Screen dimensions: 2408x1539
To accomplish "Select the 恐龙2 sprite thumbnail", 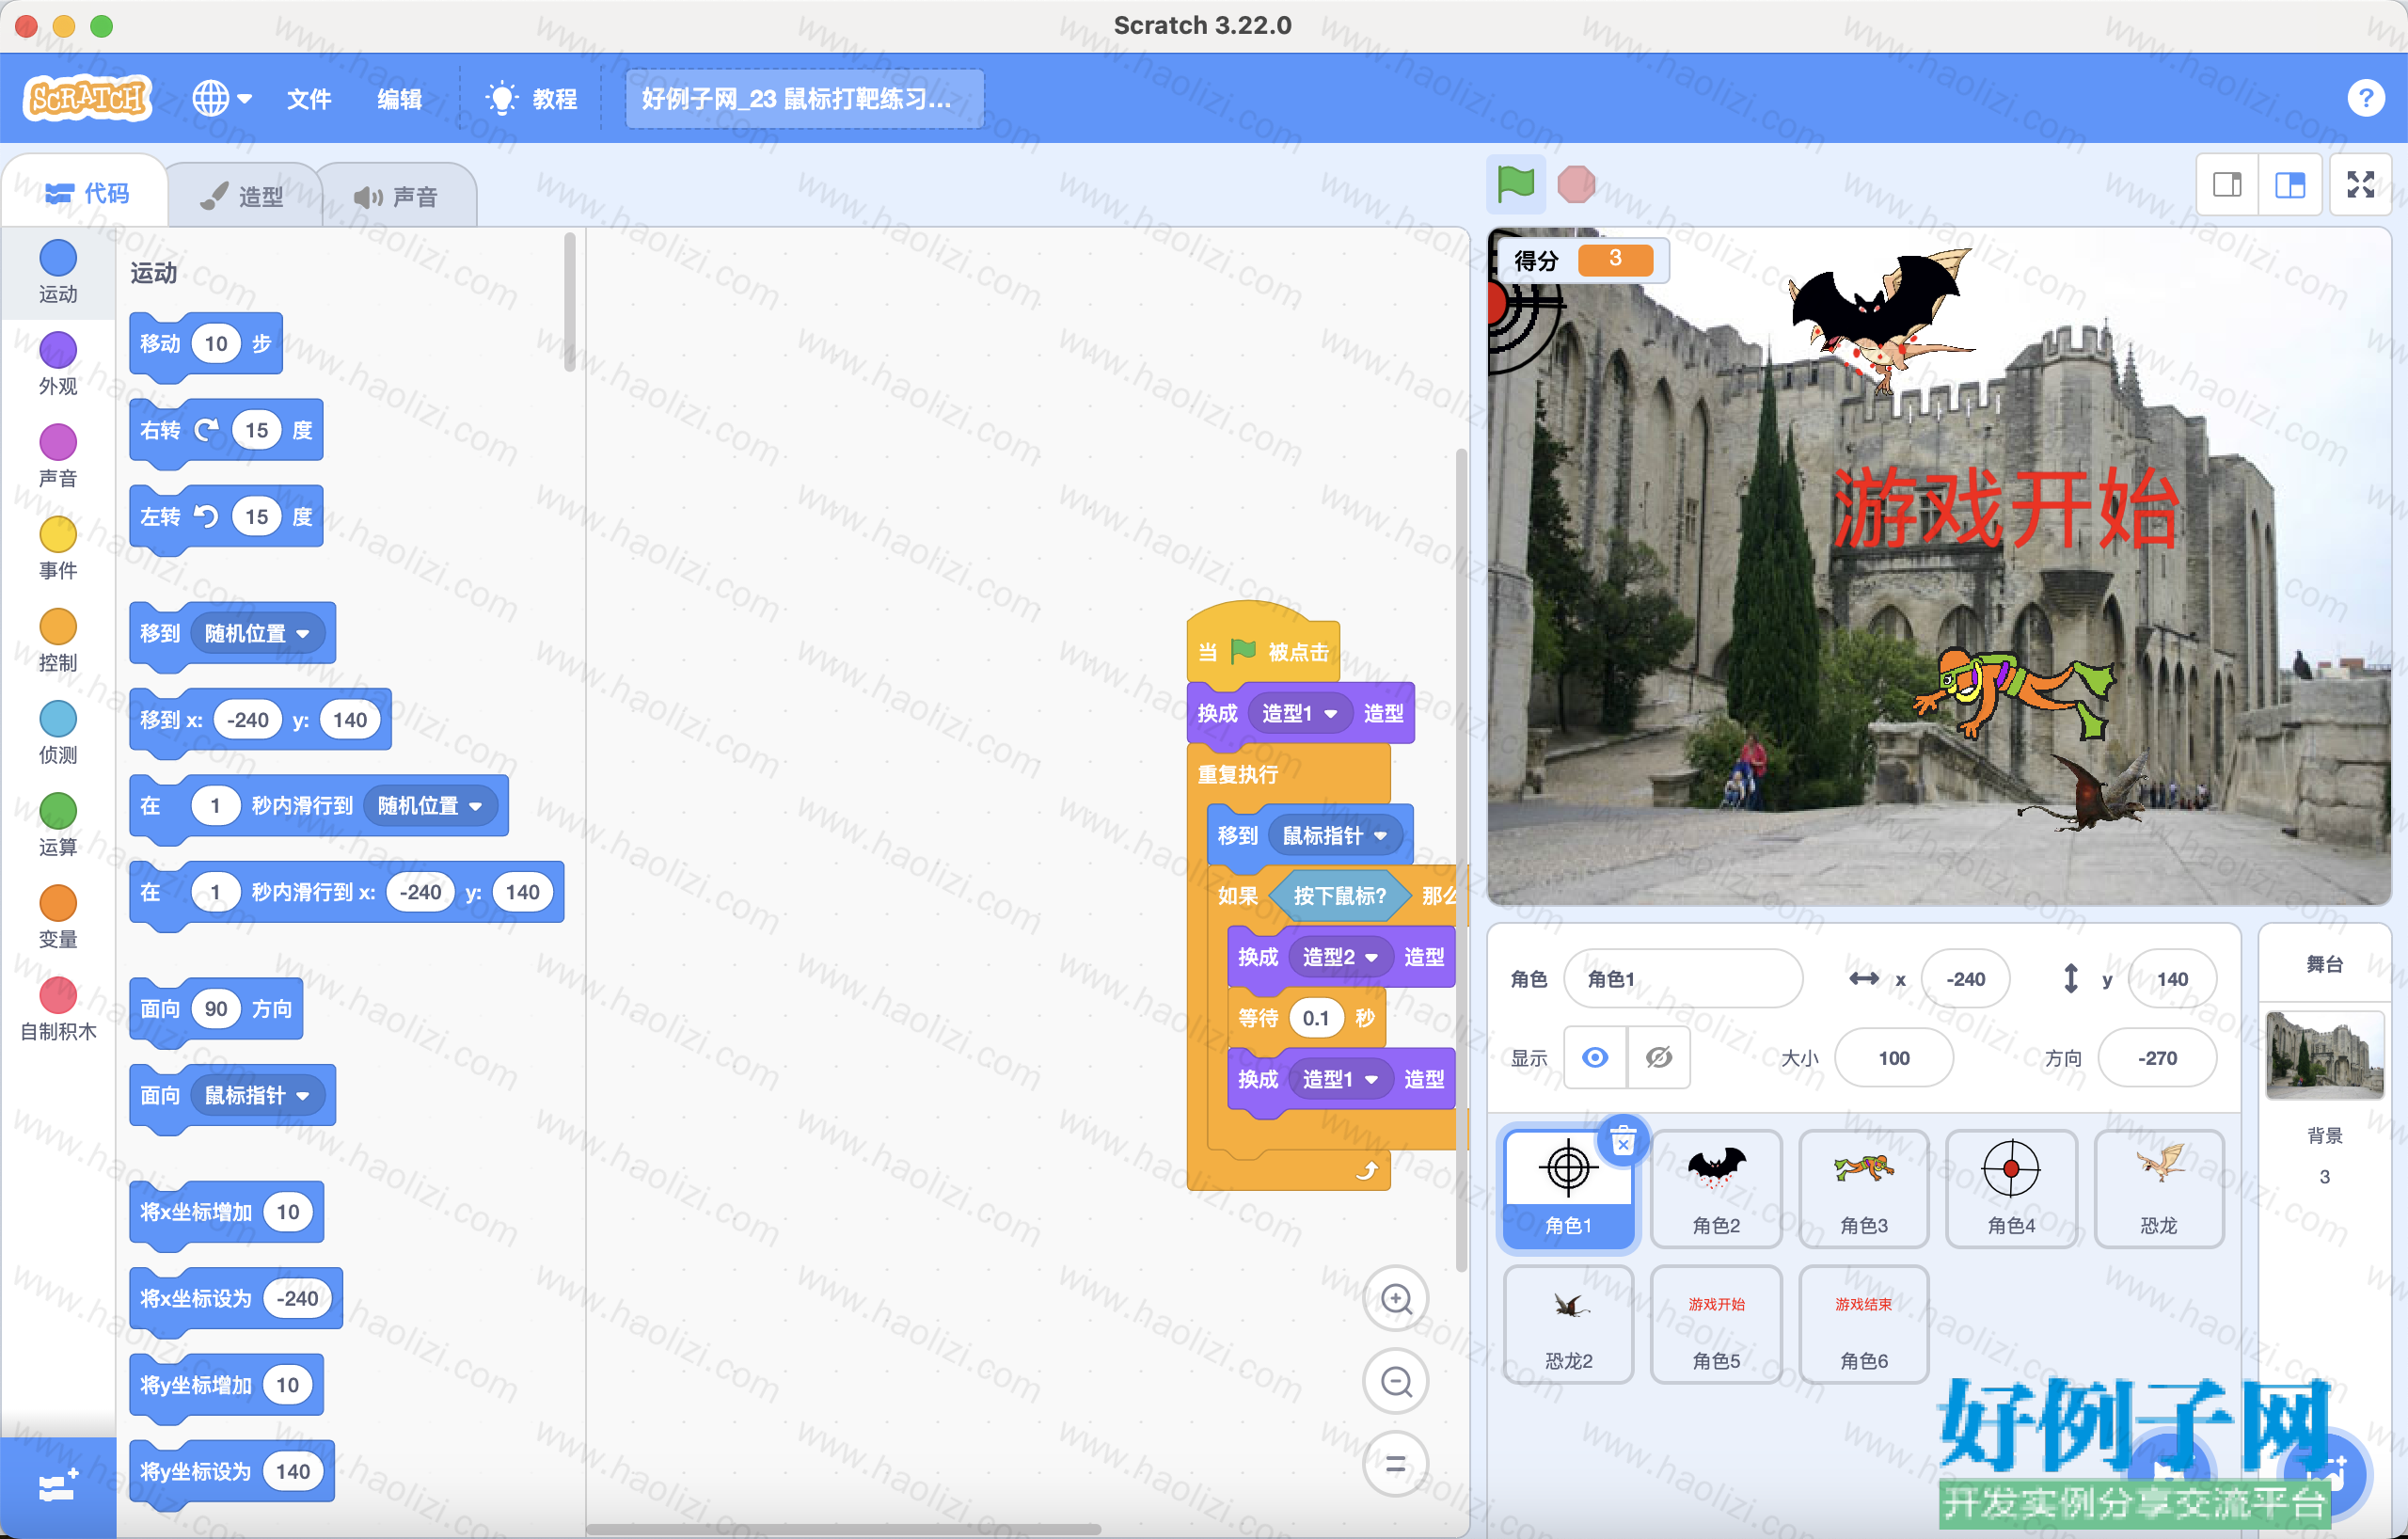I will [x=1568, y=1324].
